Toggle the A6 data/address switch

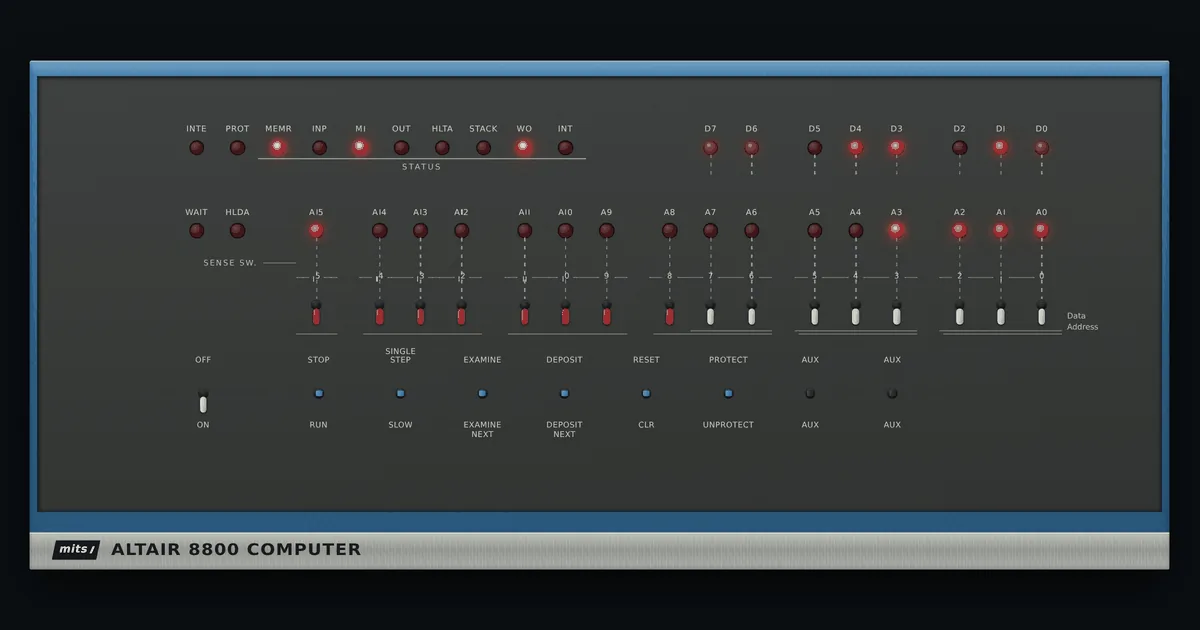(x=751, y=314)
